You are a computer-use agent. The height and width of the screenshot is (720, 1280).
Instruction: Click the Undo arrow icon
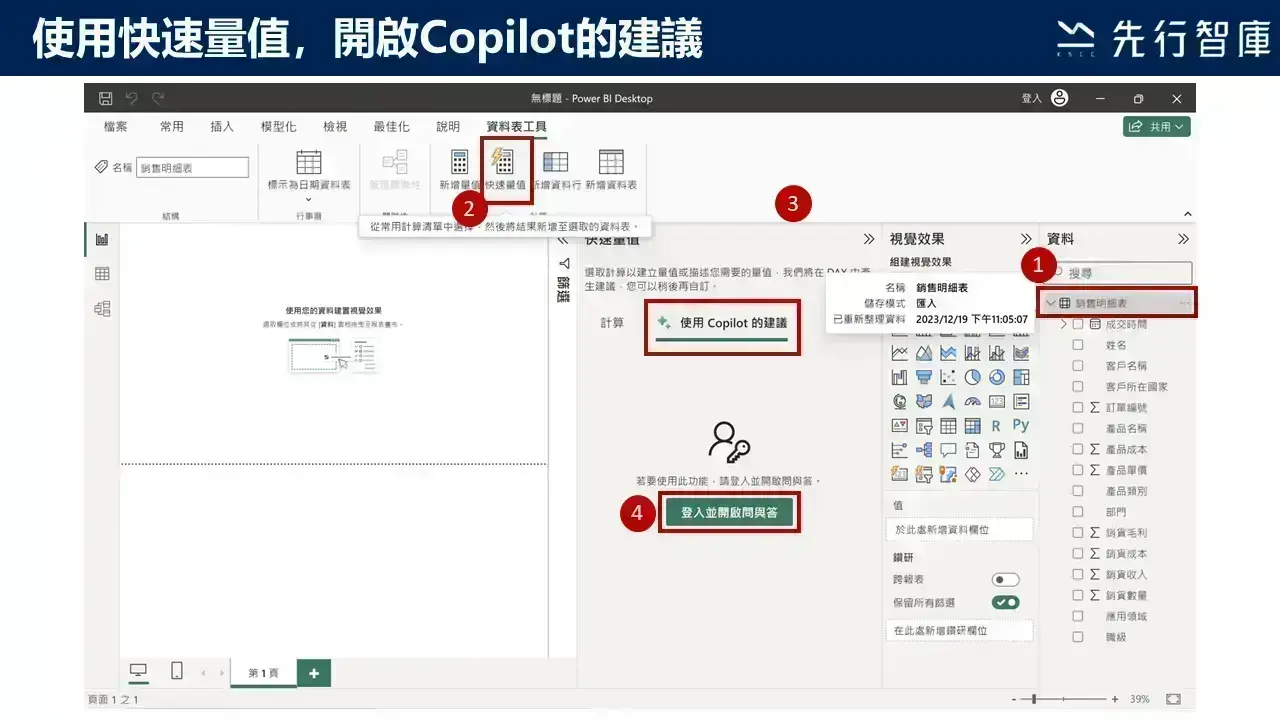[132, 98]
